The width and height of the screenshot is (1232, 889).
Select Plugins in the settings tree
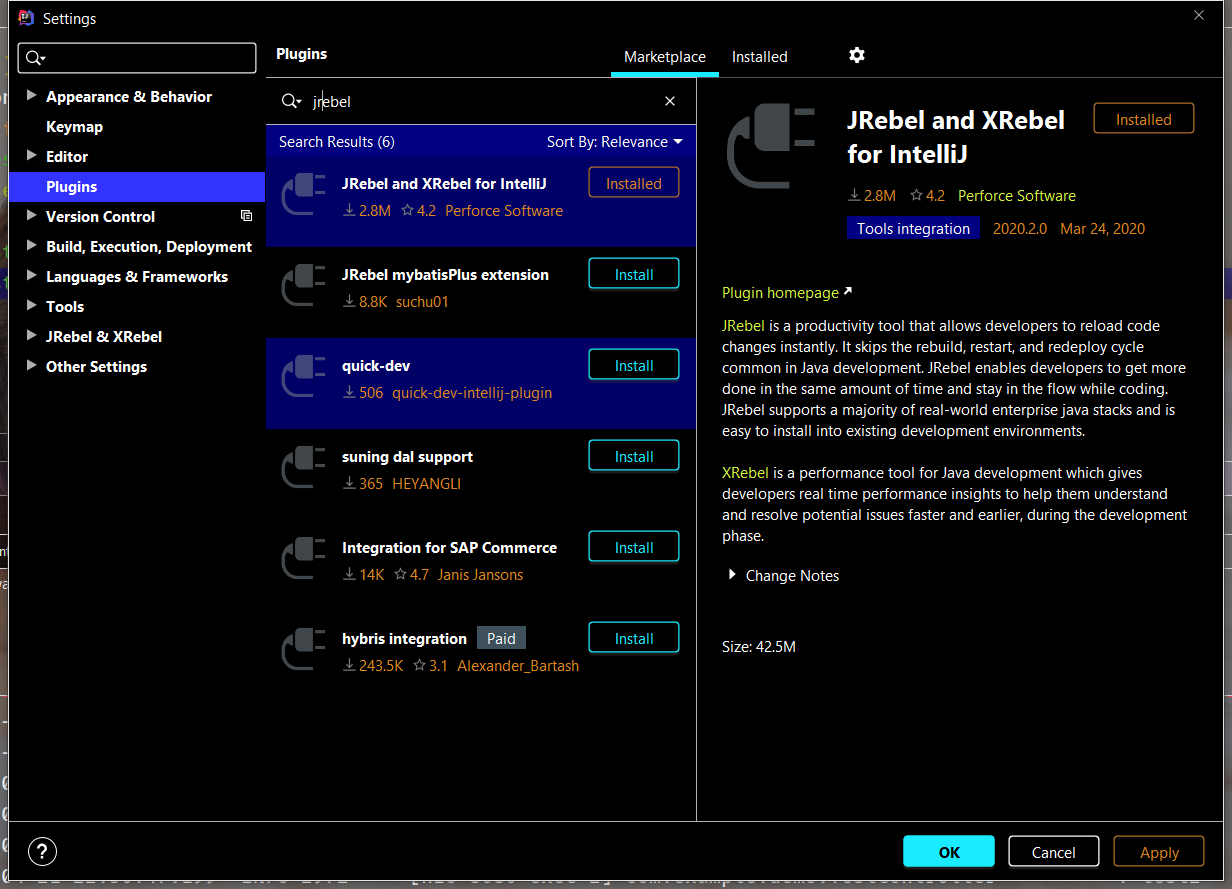click(137, 187)
